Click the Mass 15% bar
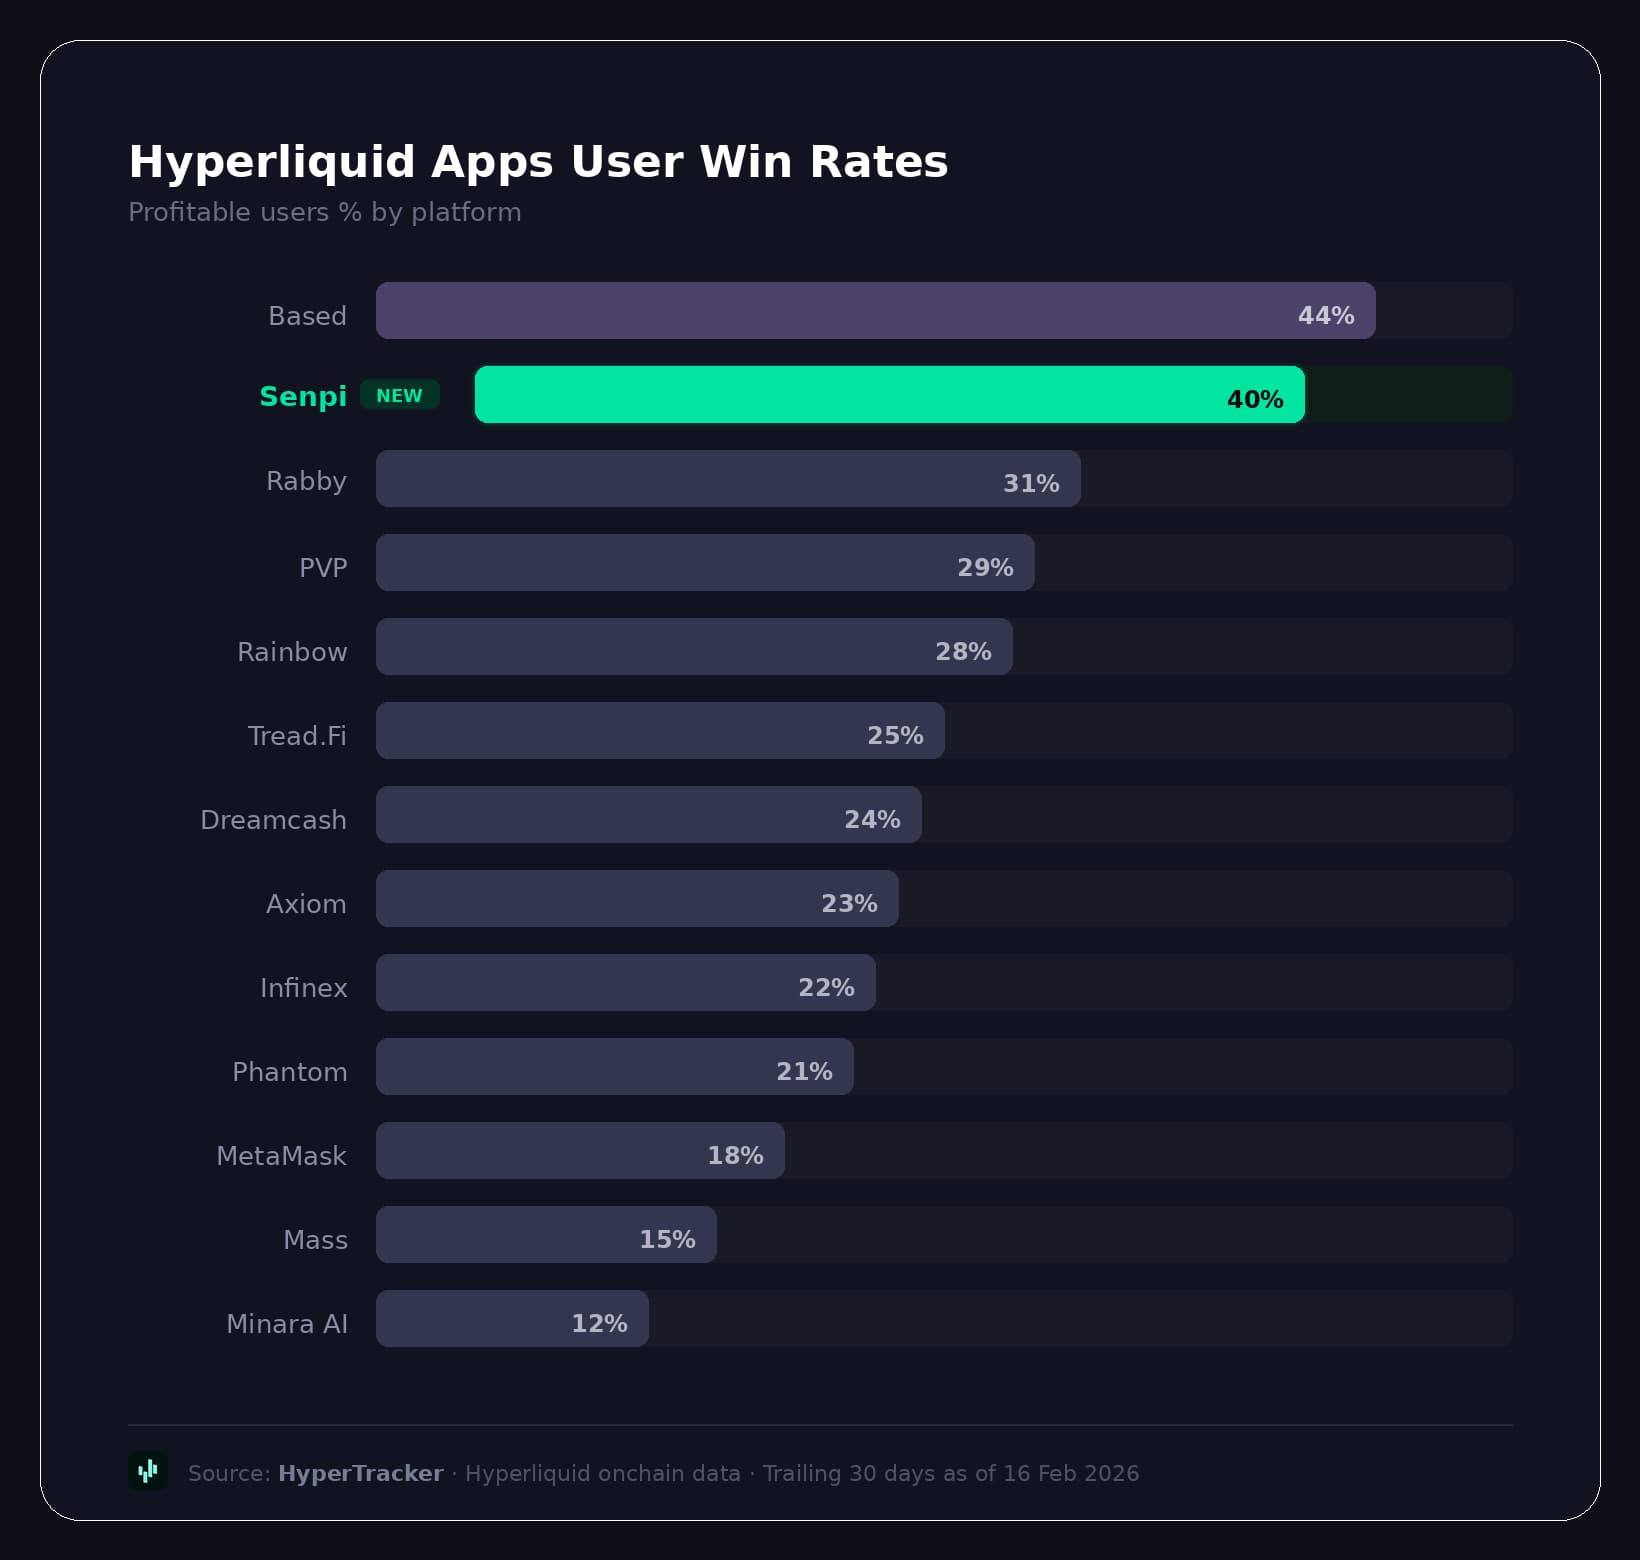This screenshot has width=1640, height=1560. (x=546, y=1235)
